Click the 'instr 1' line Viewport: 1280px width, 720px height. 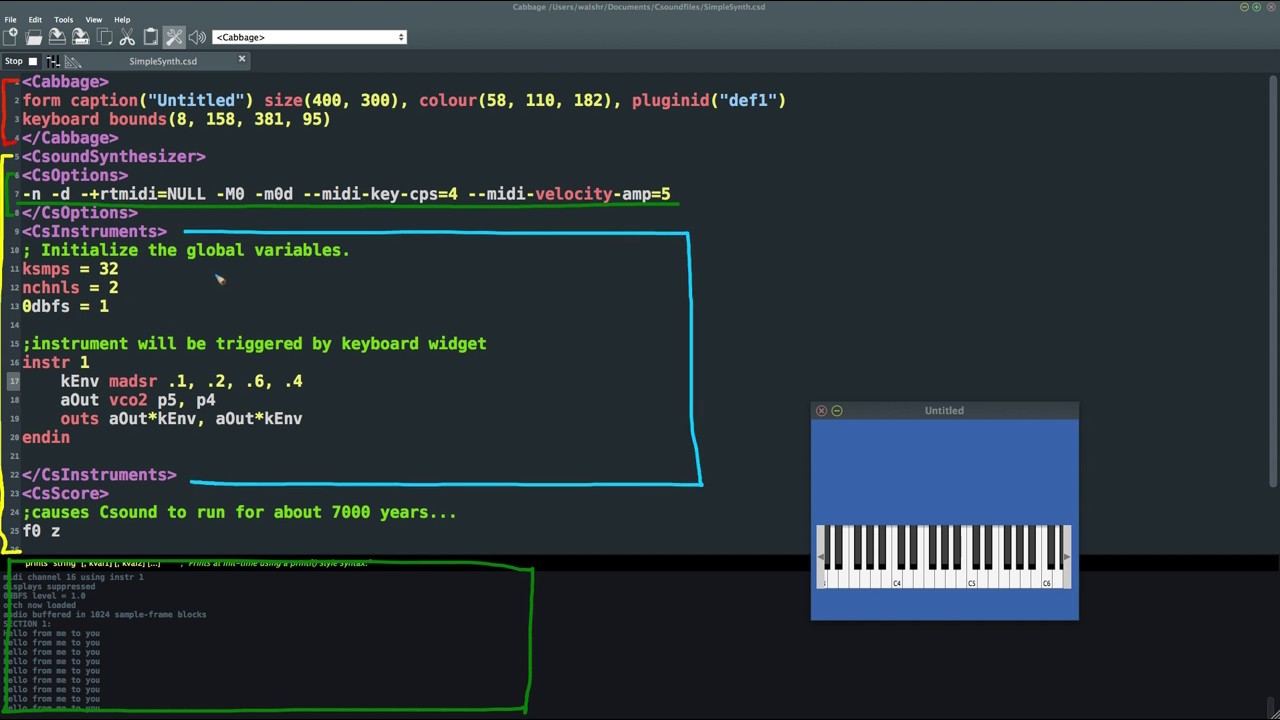point(56,362)
